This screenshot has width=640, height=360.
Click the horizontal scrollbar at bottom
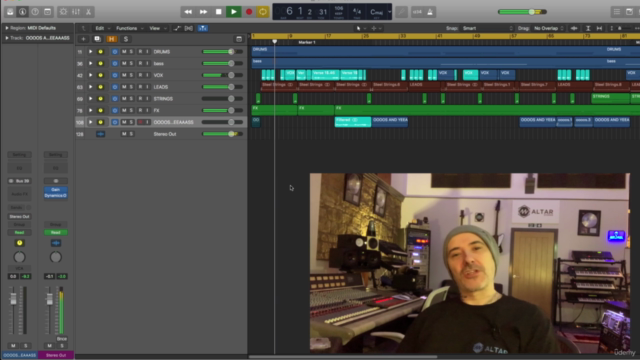click(343, 357)
